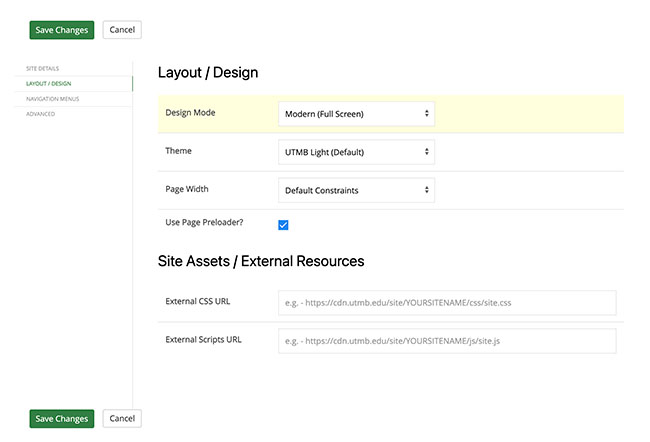Click the Page Width row label
Viewport: 650px width, 442px height.
point(187,188)
